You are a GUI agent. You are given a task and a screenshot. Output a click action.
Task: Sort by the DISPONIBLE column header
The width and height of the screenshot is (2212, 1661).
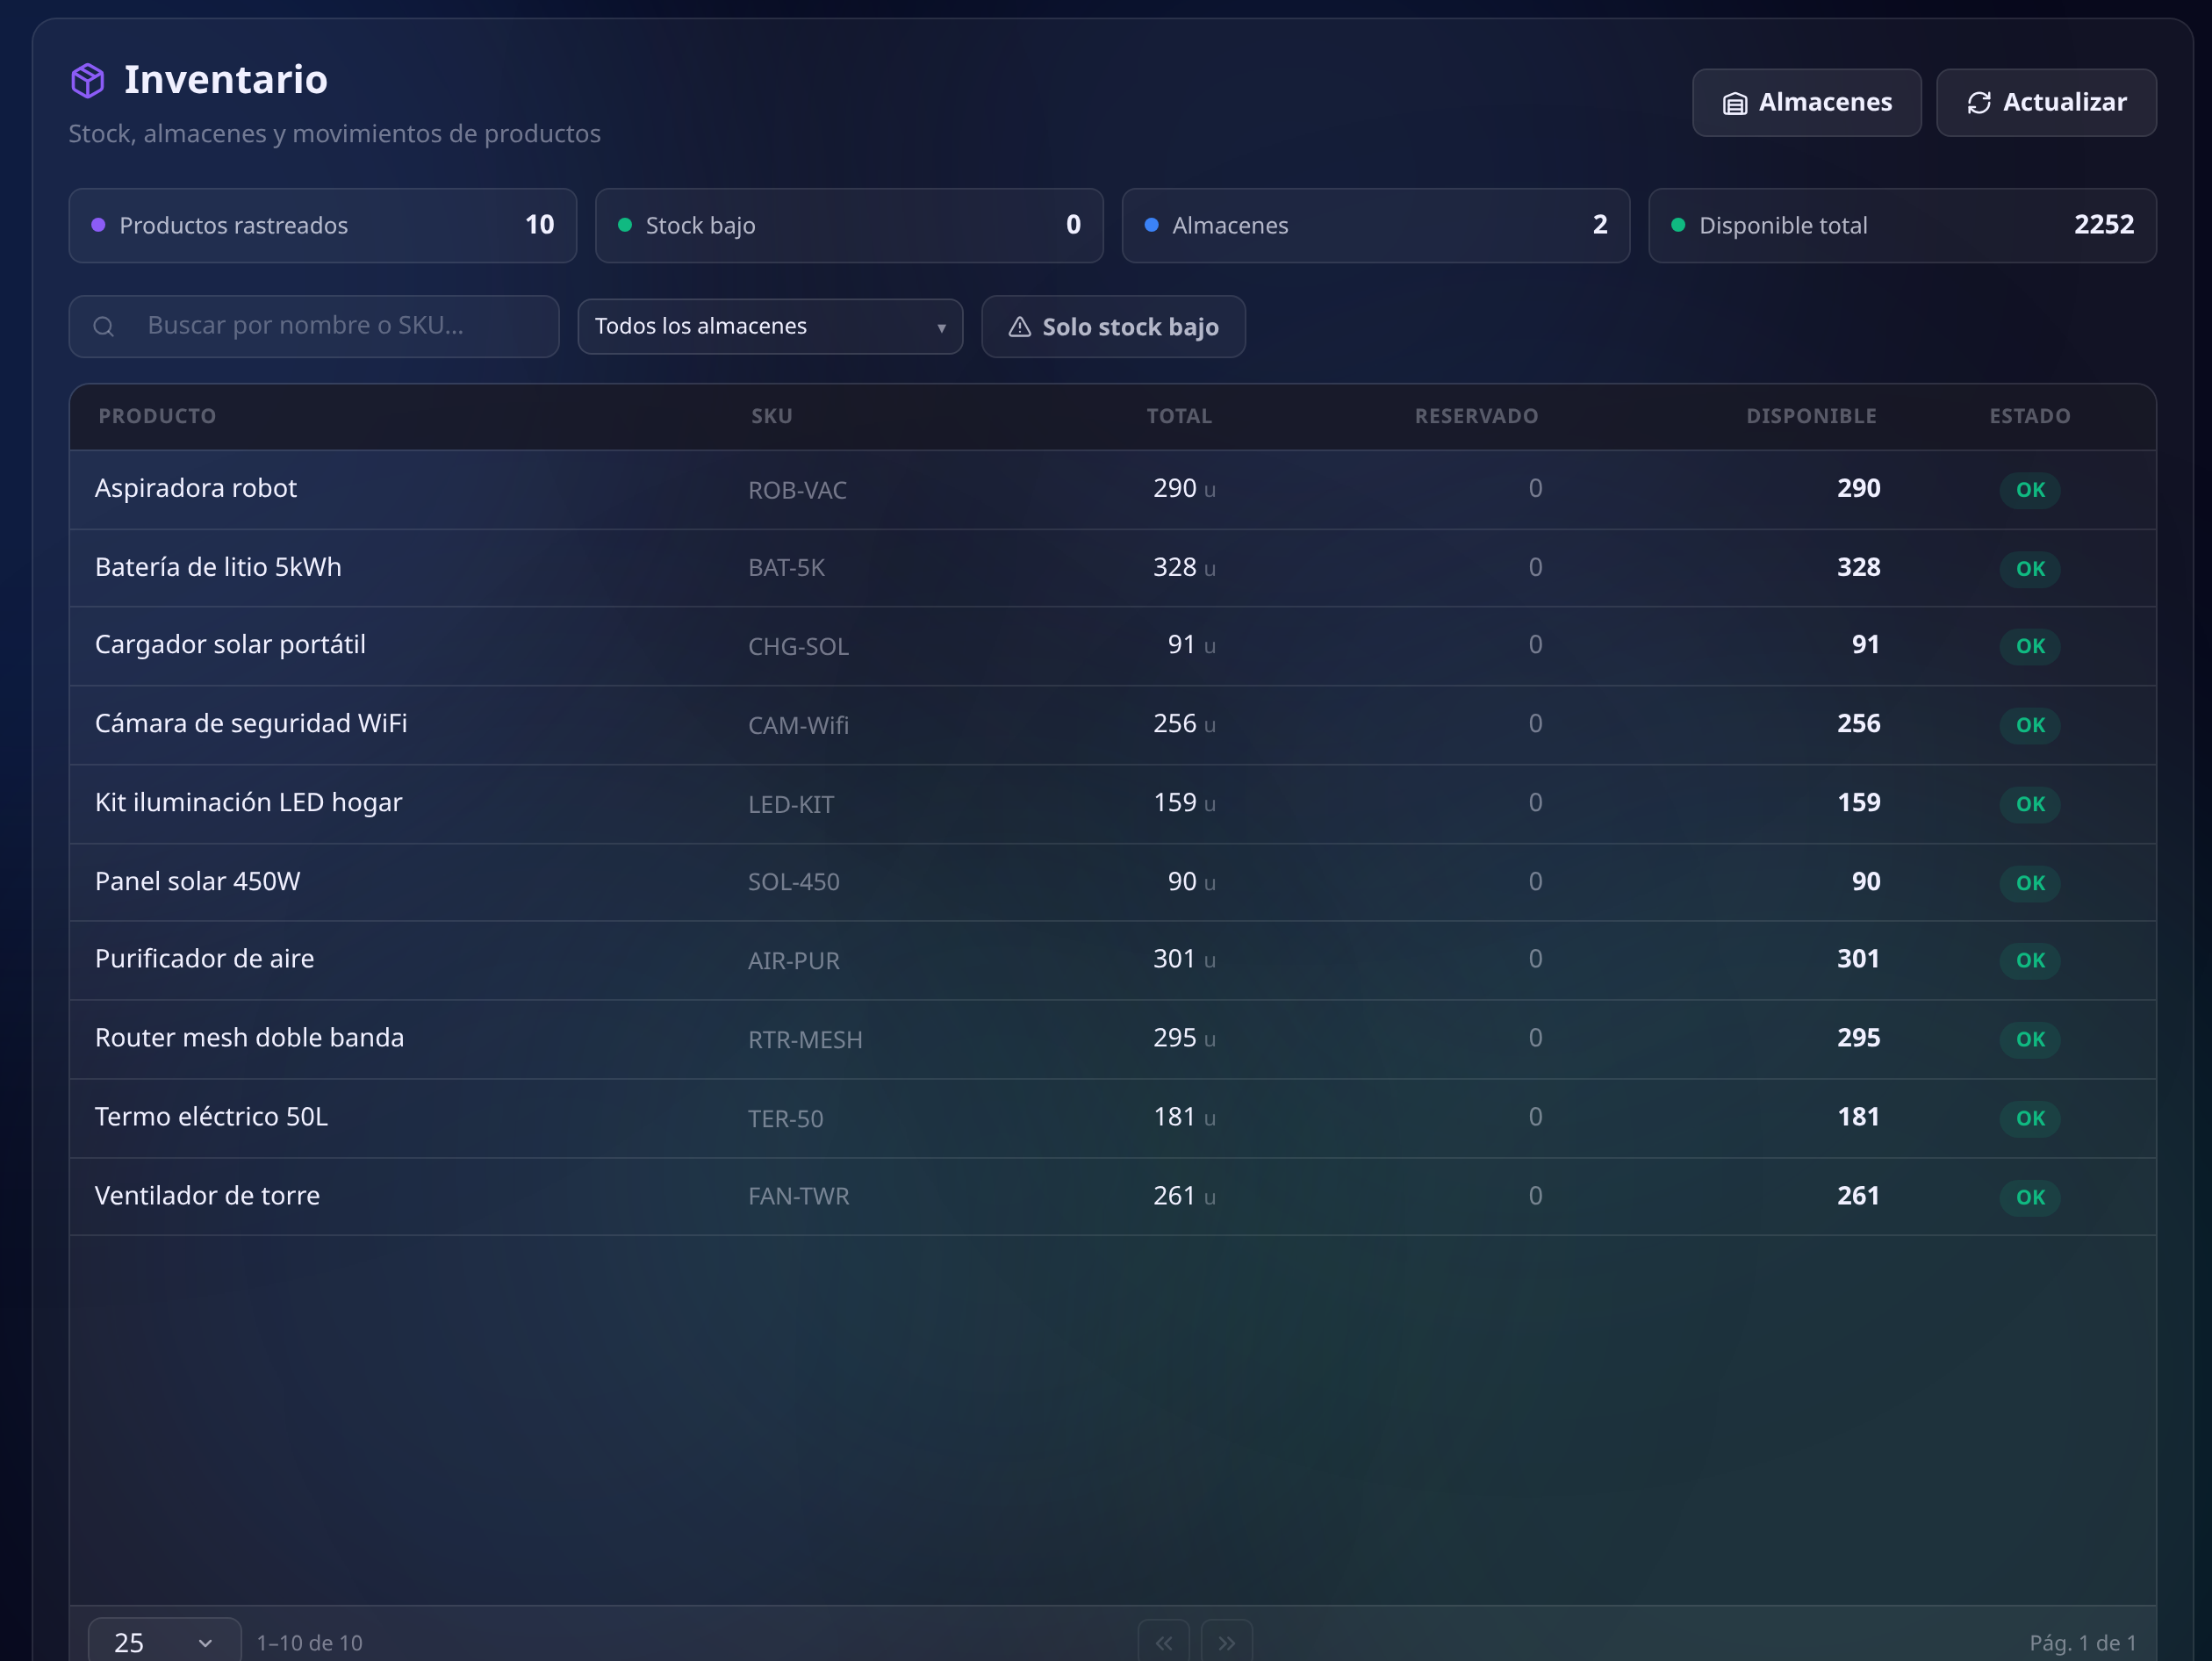click(x=1811, y=416)
